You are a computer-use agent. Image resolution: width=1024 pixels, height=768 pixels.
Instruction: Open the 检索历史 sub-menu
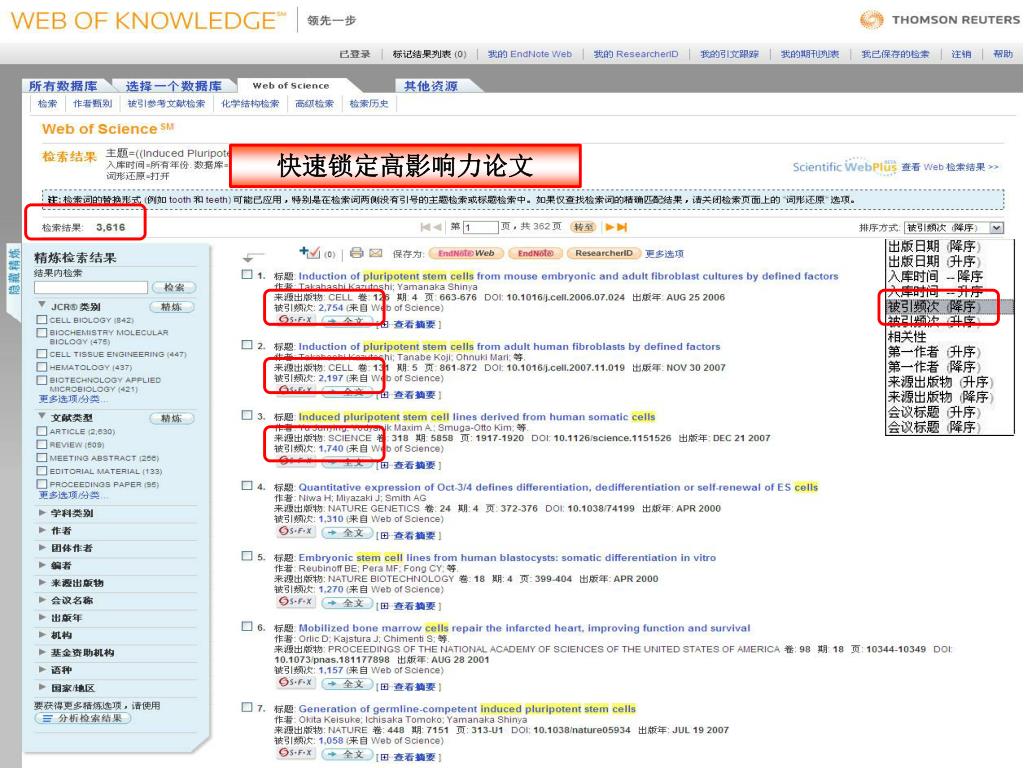click(369, 103)
